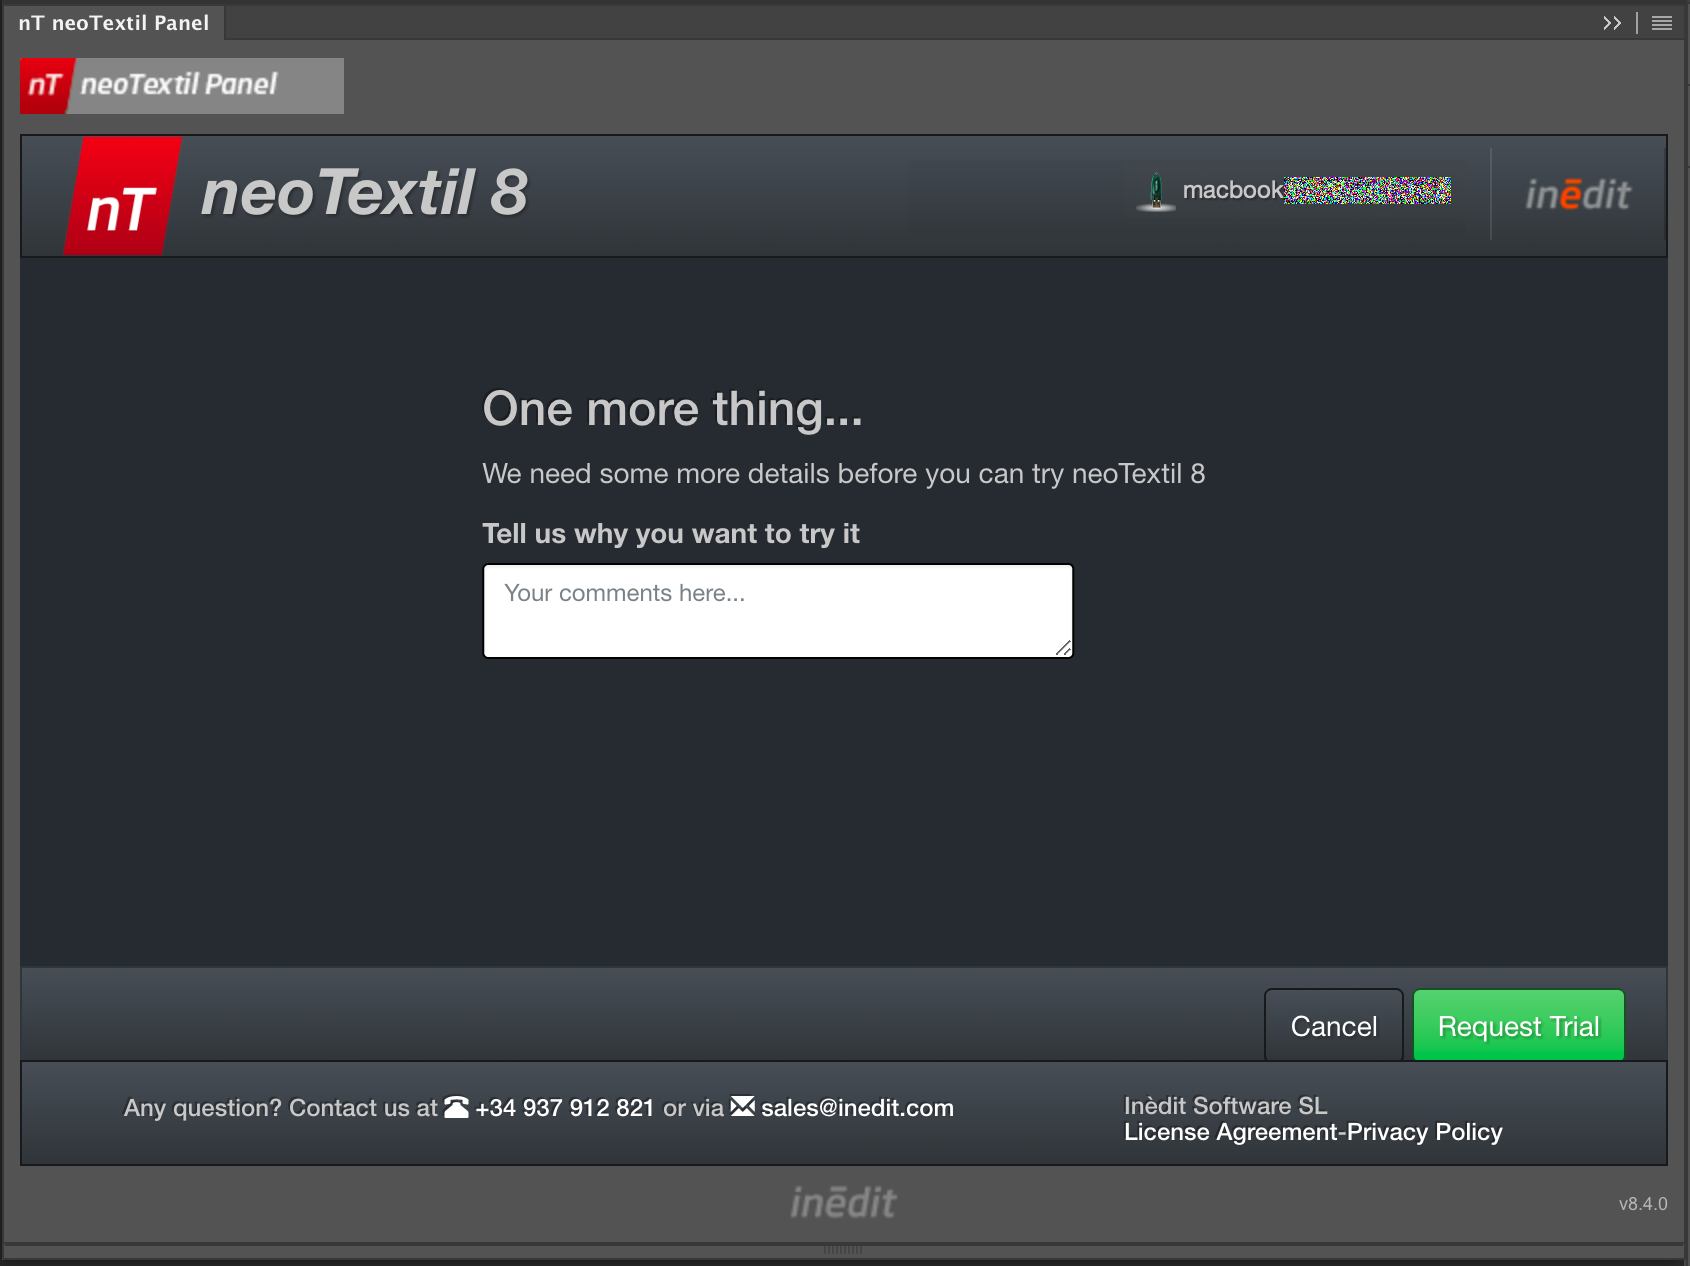The height and width of the screenshot is (1266, 1690).
Task: Cancel the trial request
Action: click(x=1333, y=1025)
